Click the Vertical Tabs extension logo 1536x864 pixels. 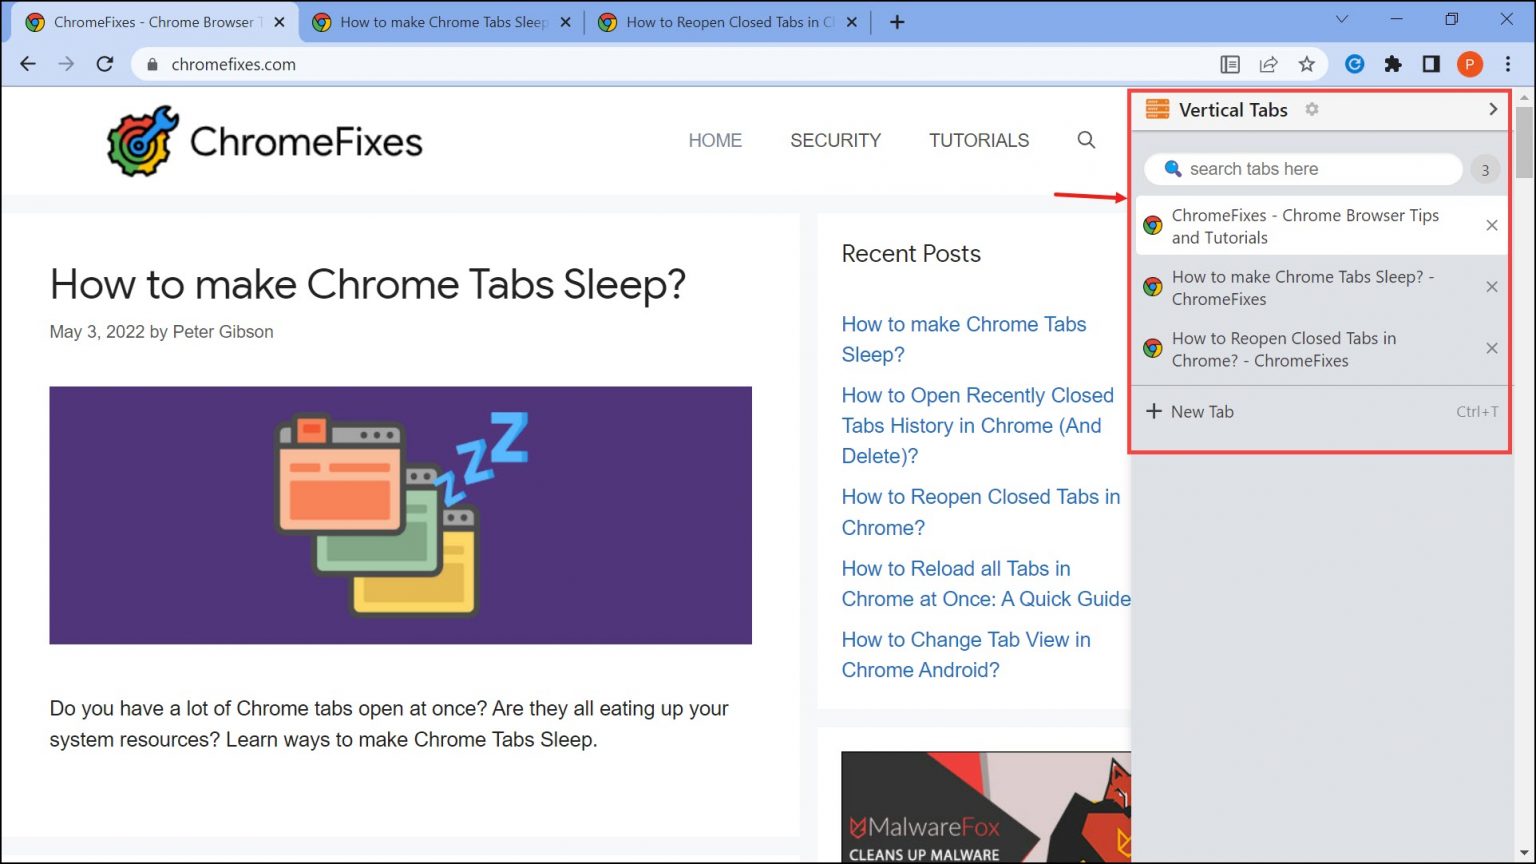(1157, 110)
